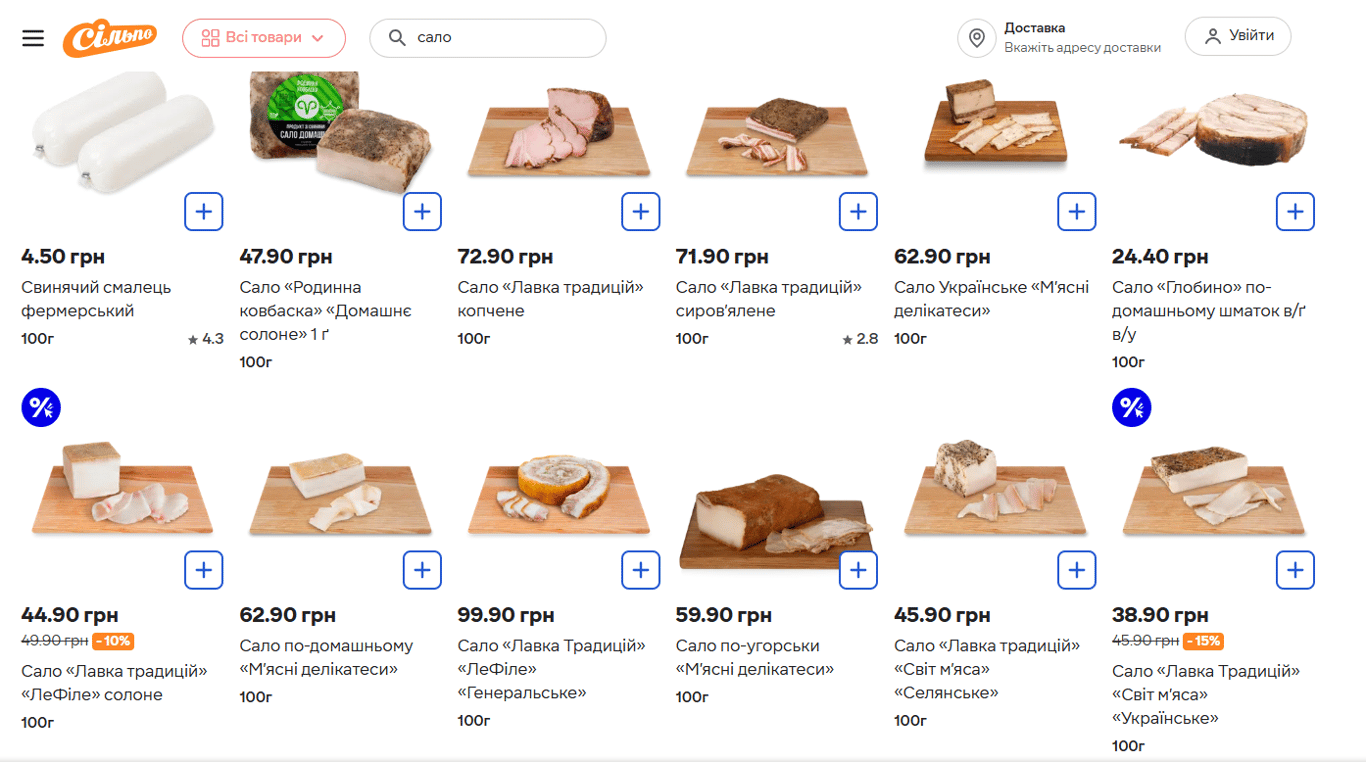Click discount badge on ЛеФіле солоне
The width and height of the screenshot is (1366, 762).
41,408
